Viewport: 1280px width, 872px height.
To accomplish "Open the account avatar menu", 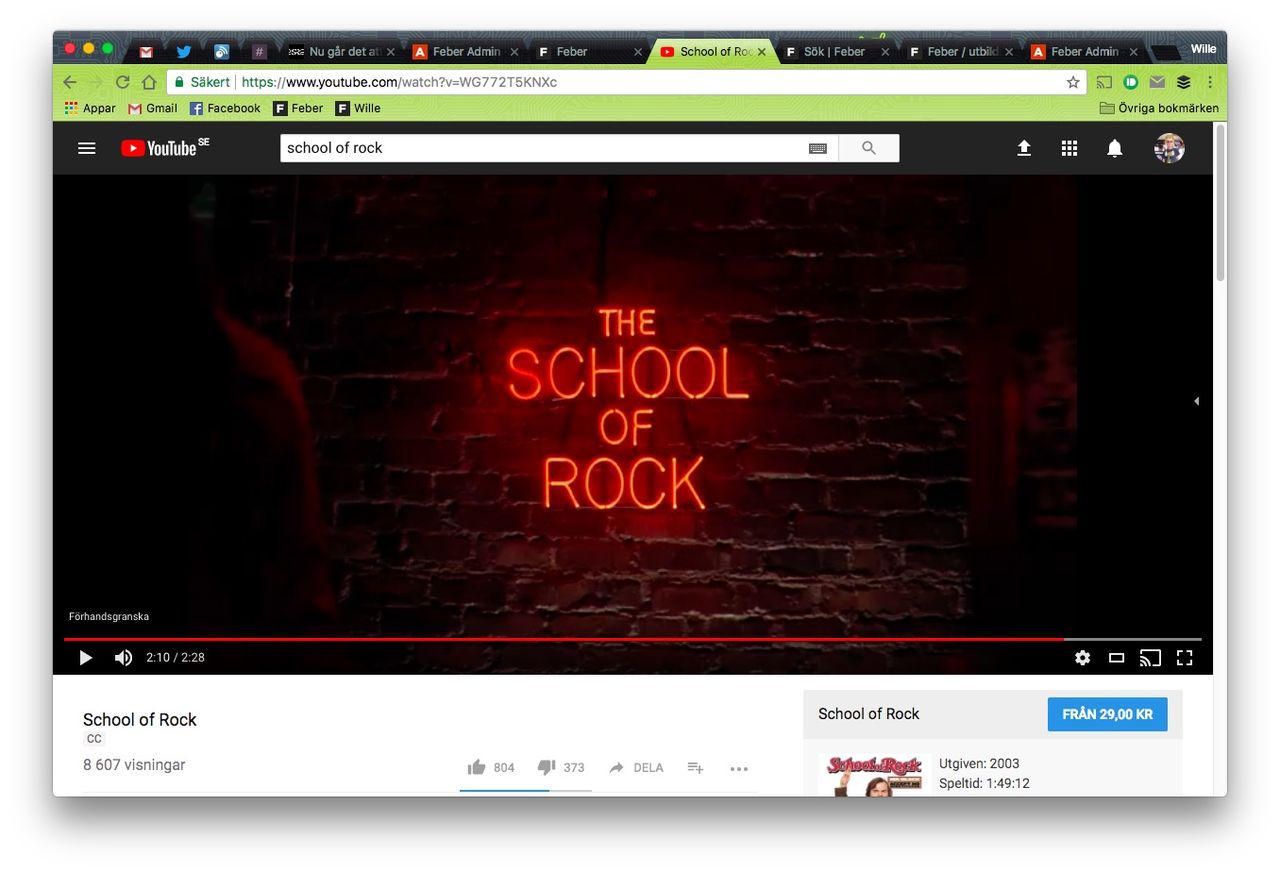I will coord(1169,148).
